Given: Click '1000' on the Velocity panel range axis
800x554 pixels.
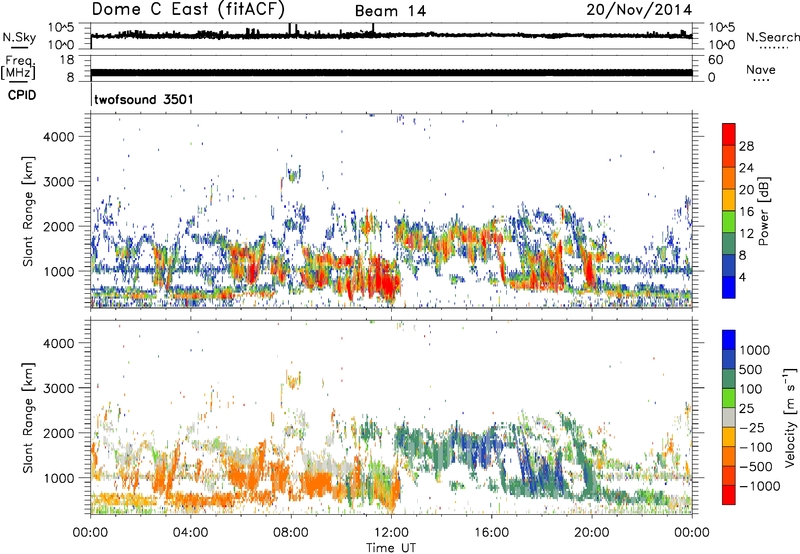Looking at the screenshot, I should pyautogui.click(x=59, y=478).
